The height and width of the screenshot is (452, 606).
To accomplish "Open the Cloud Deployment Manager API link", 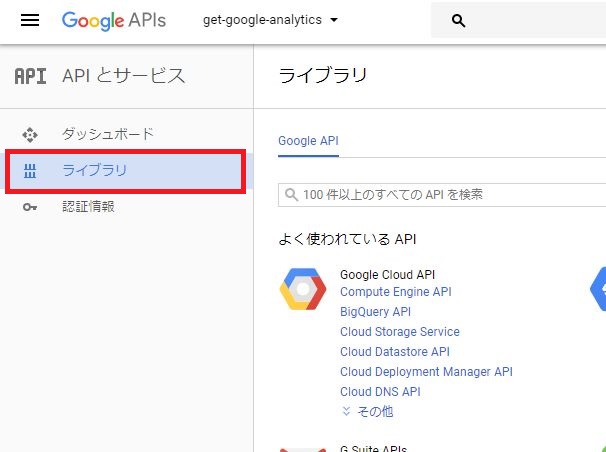I will (426, 372).
